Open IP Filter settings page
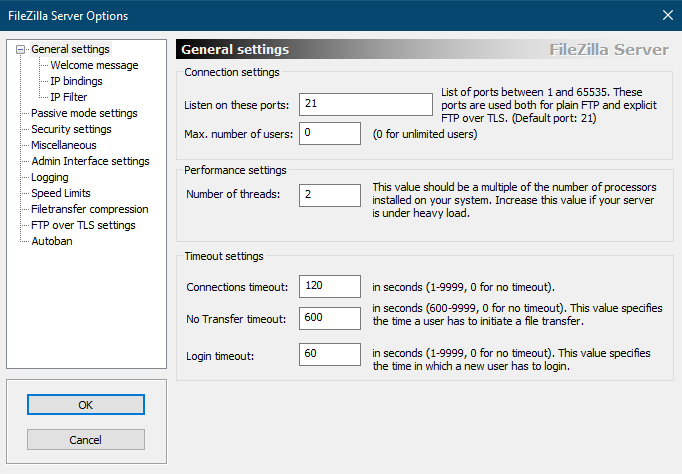The height and width of the screenshot is (474, 682). pyautogui.click(x=68, y=97)
